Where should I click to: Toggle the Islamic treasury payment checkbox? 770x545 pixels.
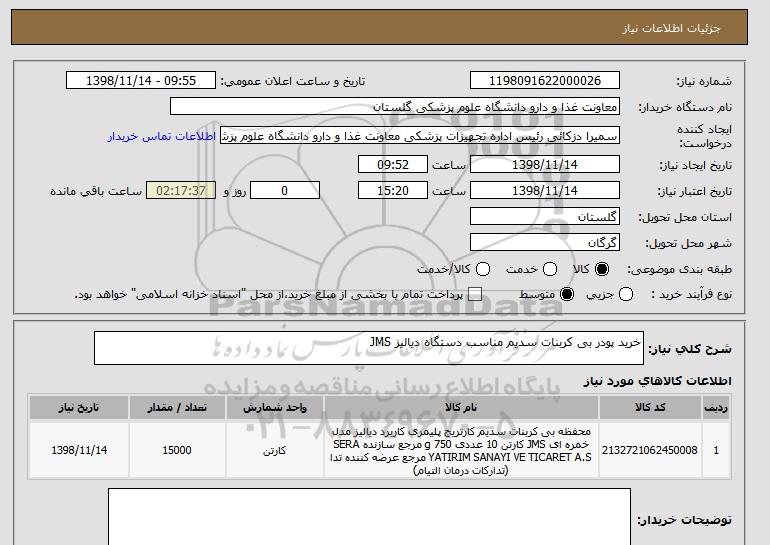coord(475,295)
